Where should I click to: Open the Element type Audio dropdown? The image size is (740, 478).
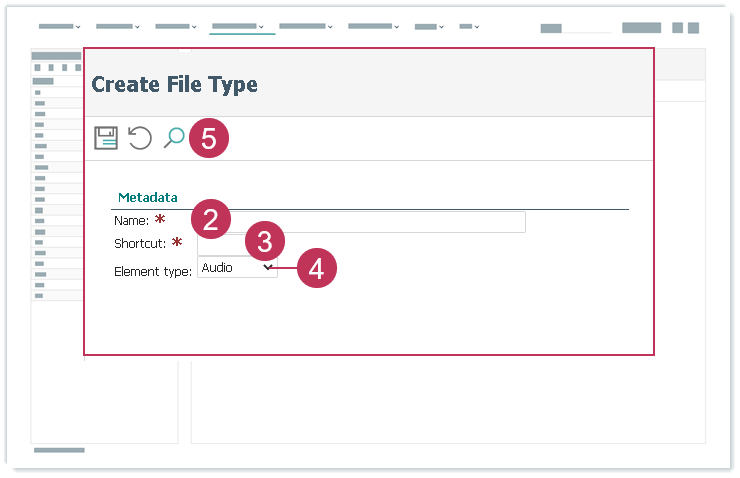pyautogui.click(x=237, y=268)
